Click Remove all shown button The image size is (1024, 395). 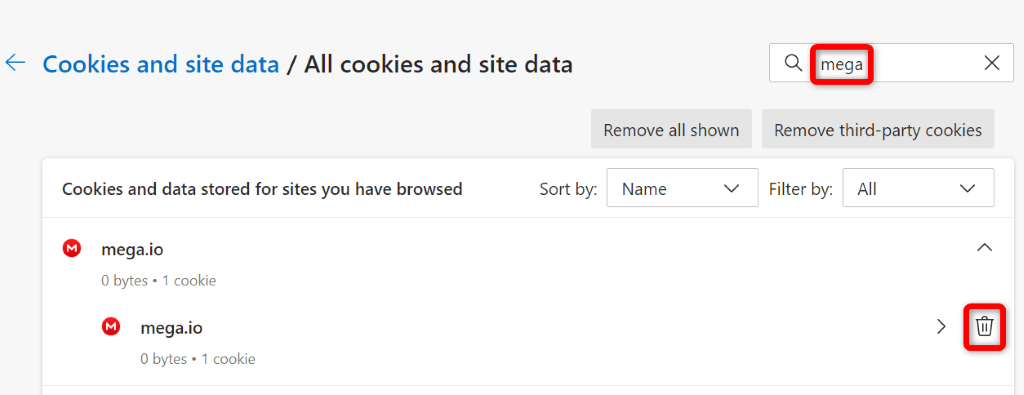(671, 129)
